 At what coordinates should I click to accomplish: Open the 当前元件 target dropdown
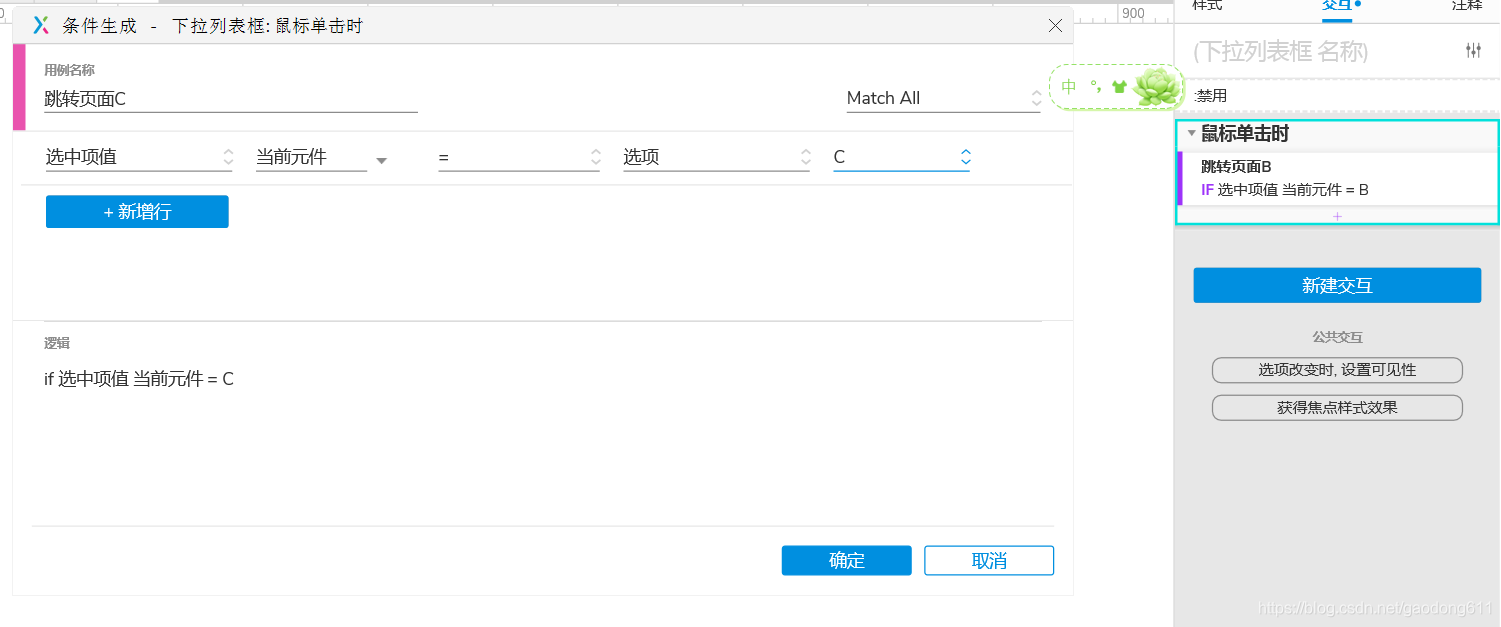[x=321, y=157]
